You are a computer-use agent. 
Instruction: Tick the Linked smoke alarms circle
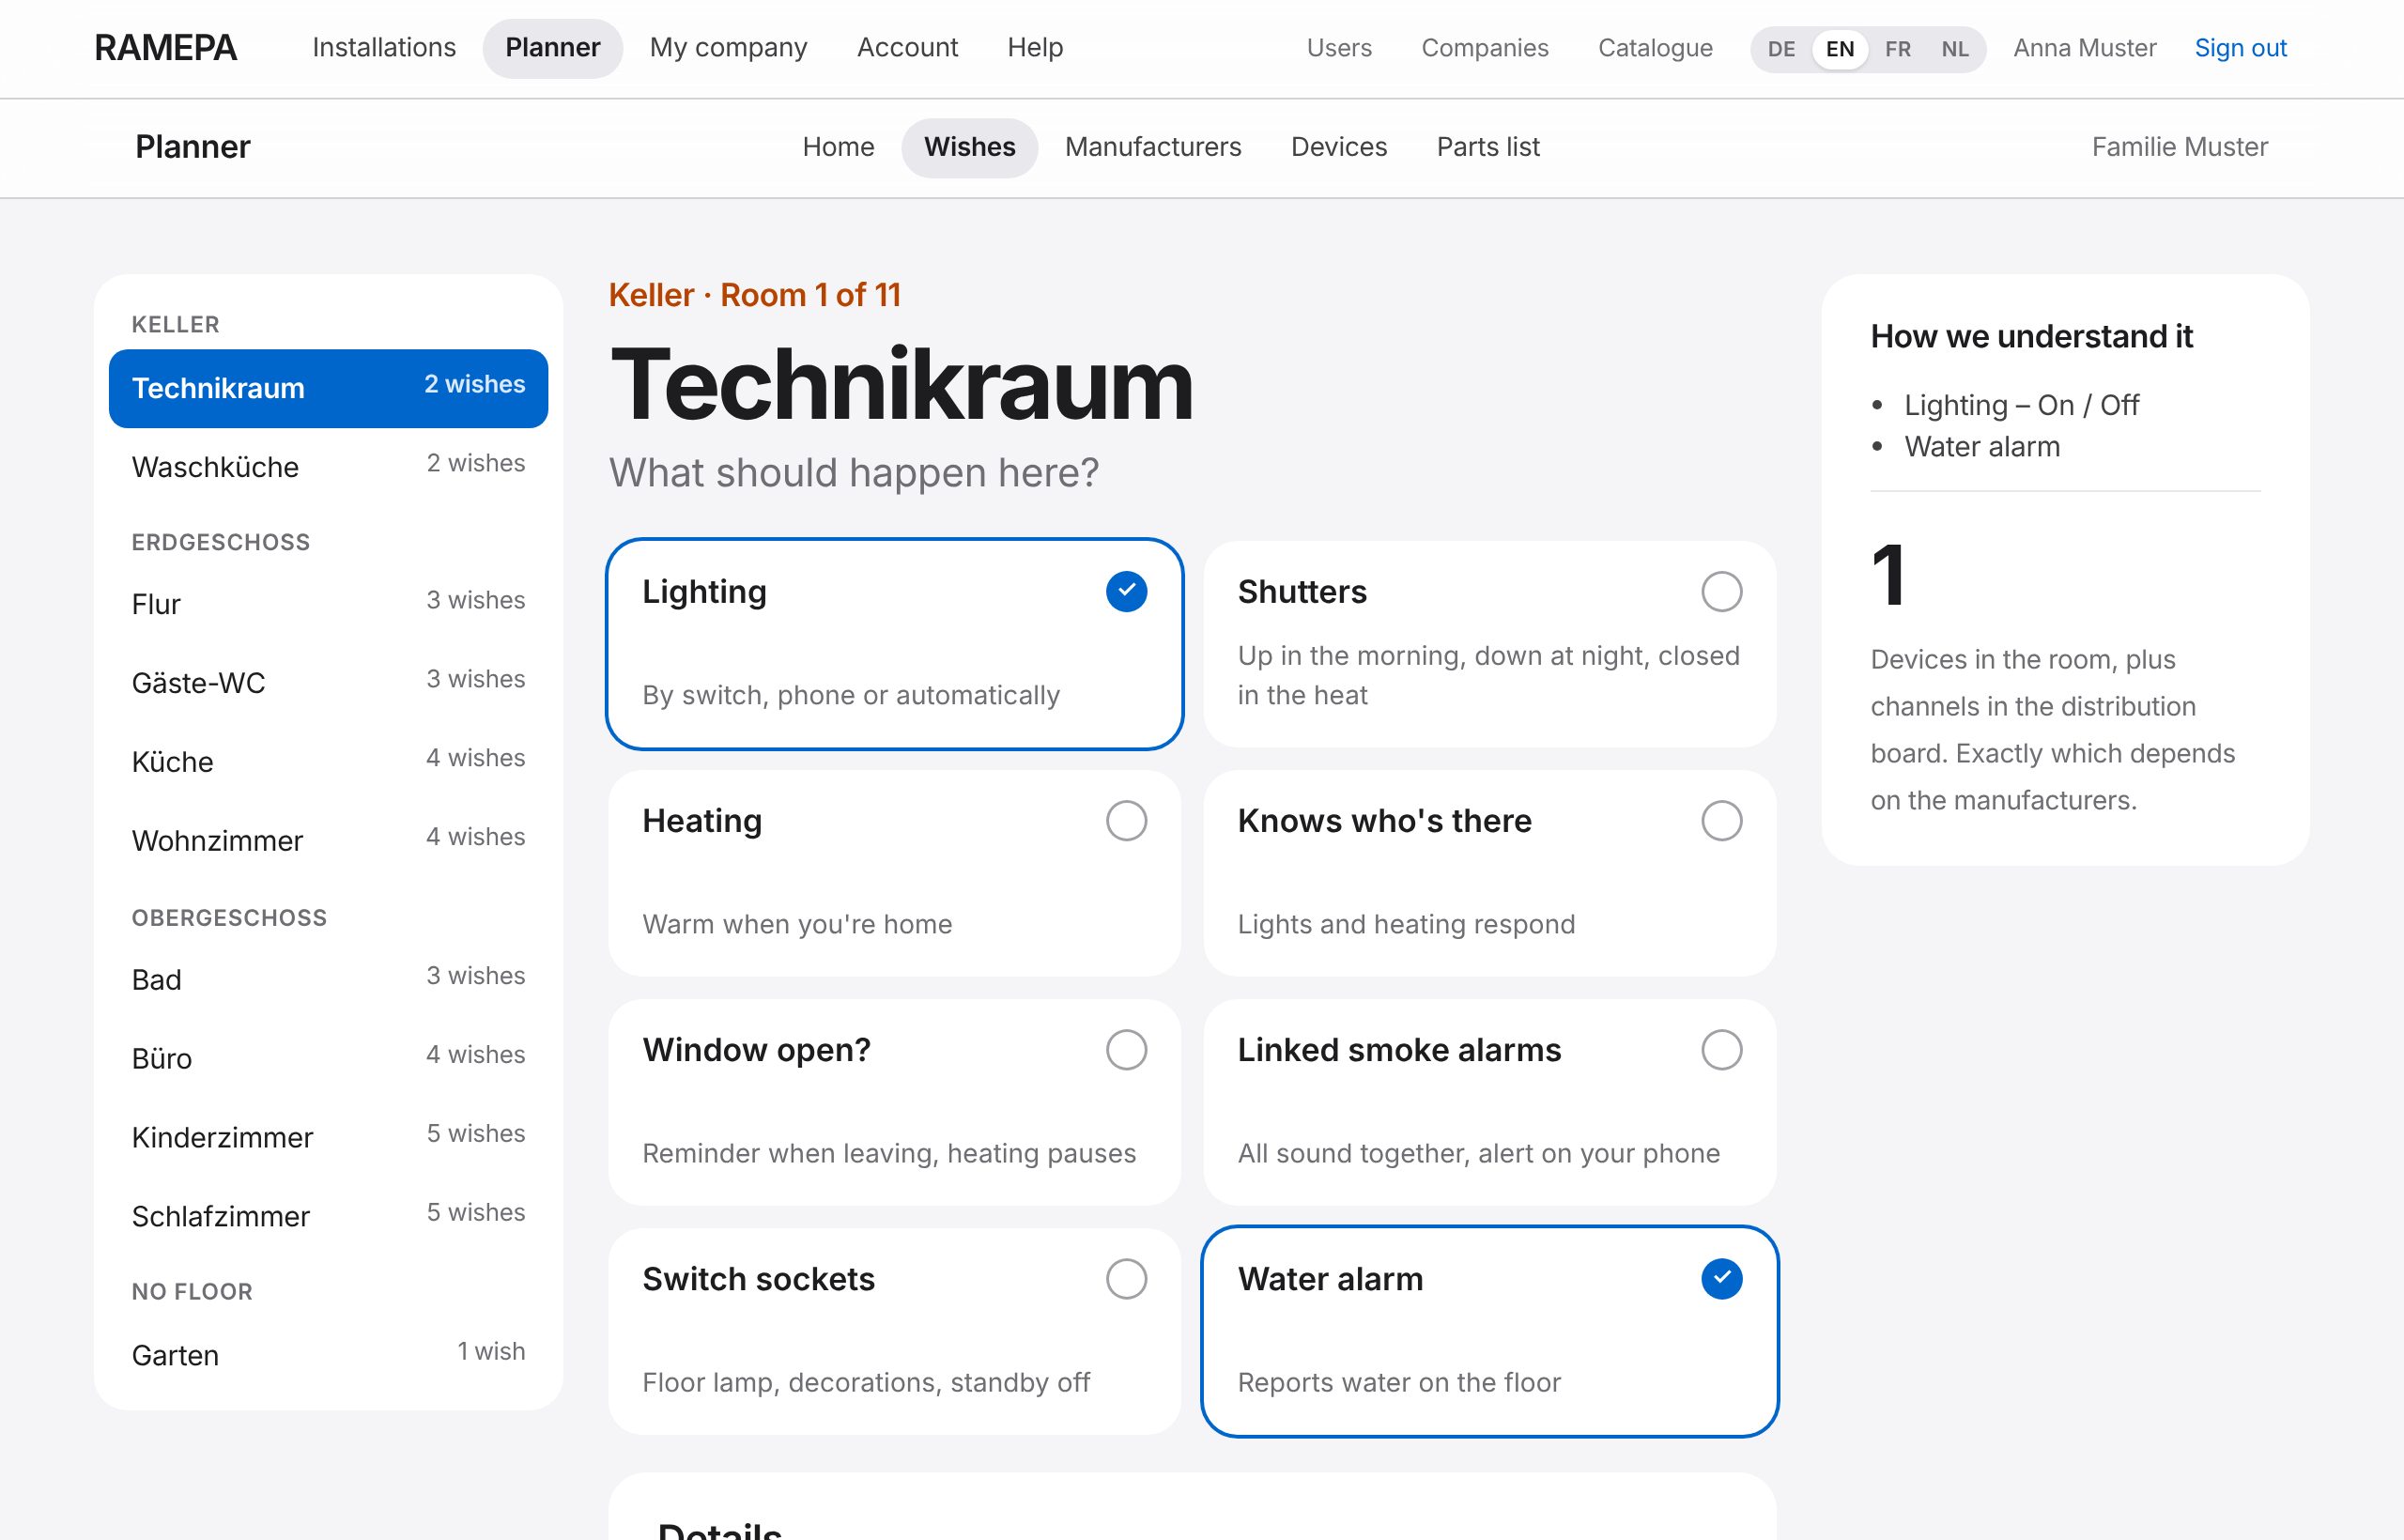(1721, 1049)
